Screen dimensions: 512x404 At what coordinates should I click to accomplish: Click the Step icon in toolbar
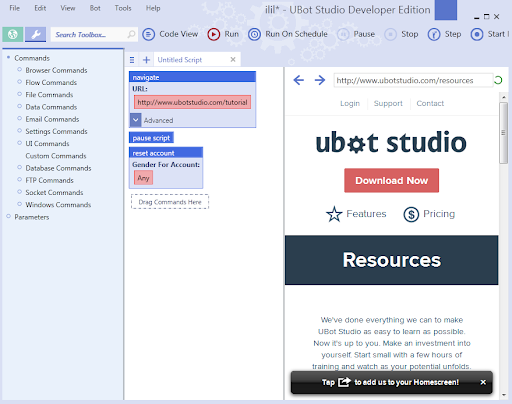[x=434, y=34]
